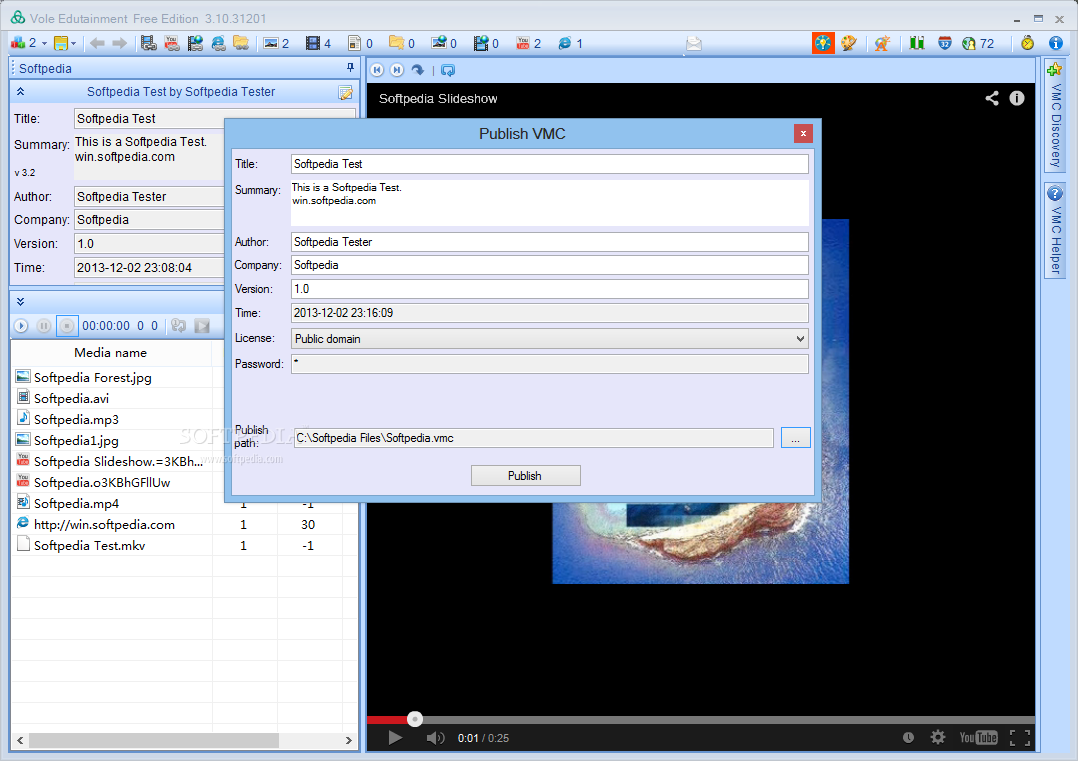The image size is (1078, 761).
Task: Click next media button above the player
Action: [397, 69]
